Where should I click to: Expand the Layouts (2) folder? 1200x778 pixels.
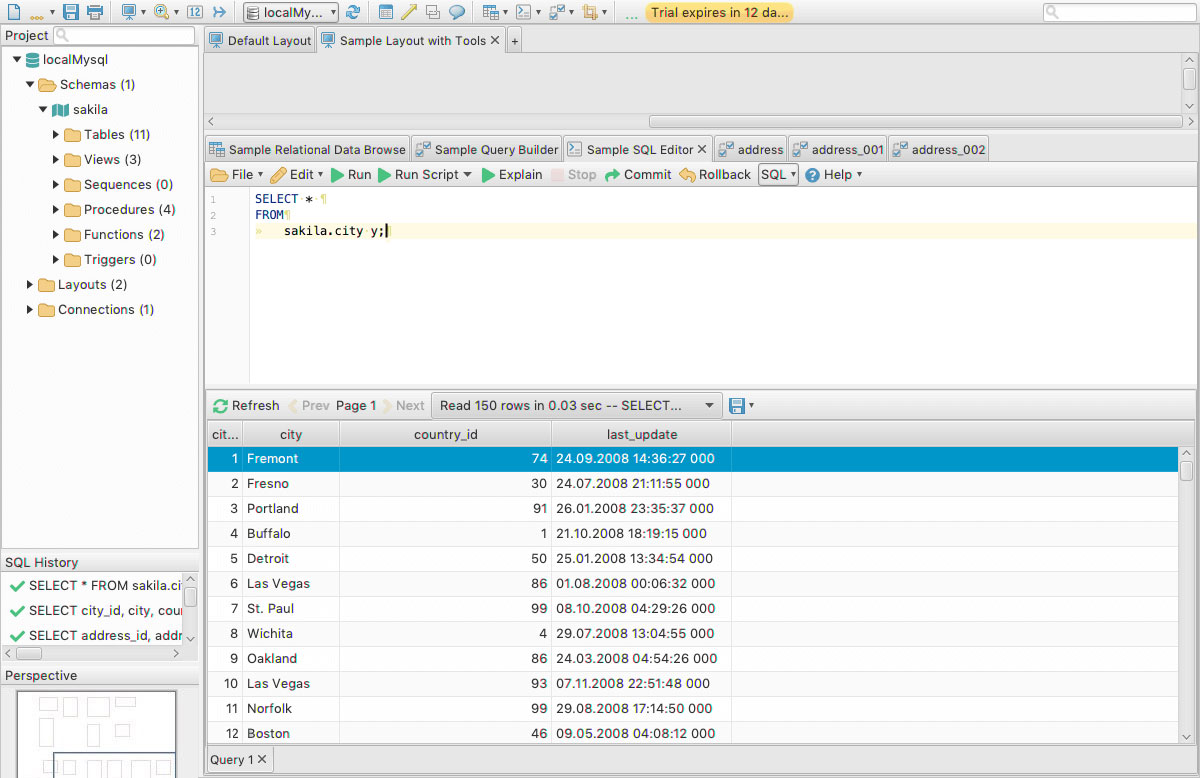tap(30, 285)
